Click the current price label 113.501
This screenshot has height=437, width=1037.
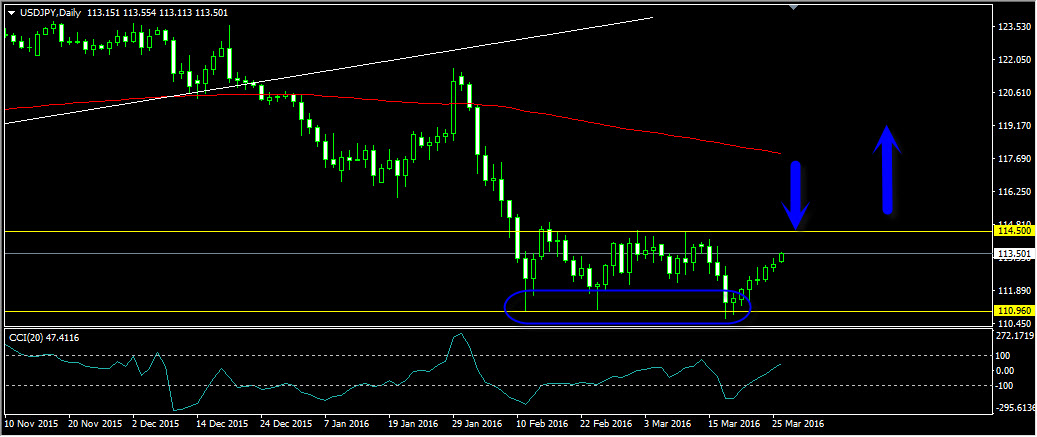[x=1013, y=253]
